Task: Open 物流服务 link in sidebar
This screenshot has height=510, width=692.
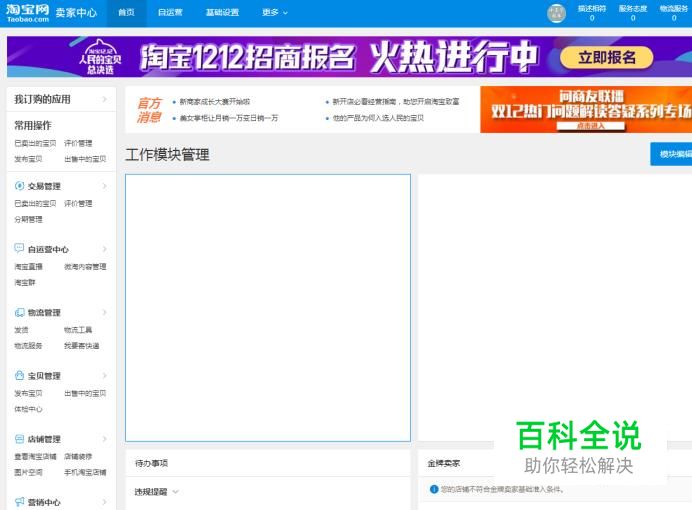Action: click(28, 345)
